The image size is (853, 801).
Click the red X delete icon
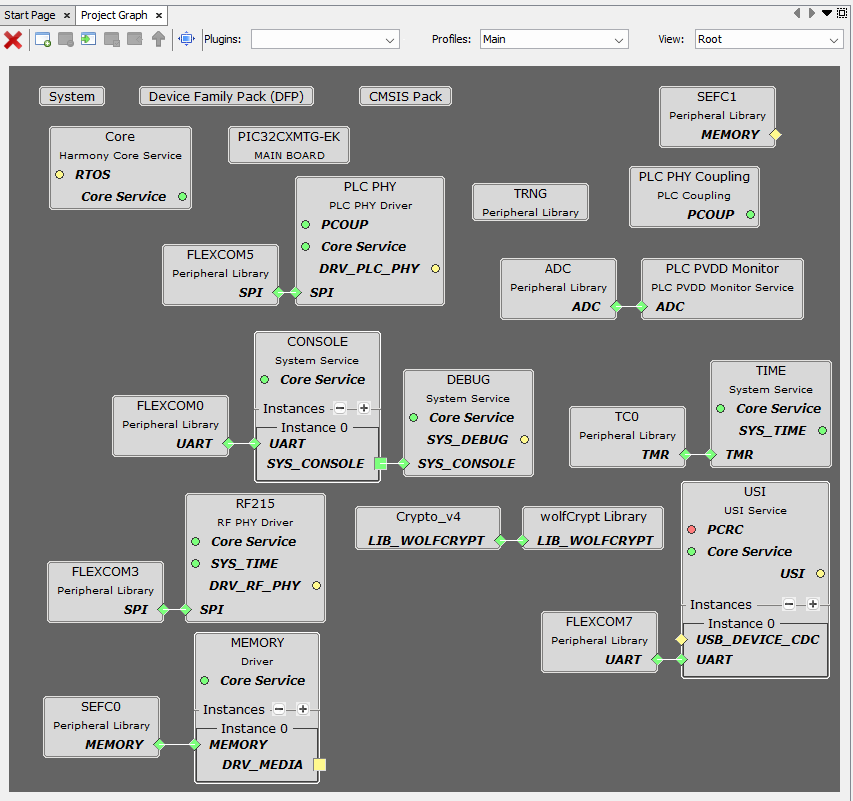click(14, 40)
